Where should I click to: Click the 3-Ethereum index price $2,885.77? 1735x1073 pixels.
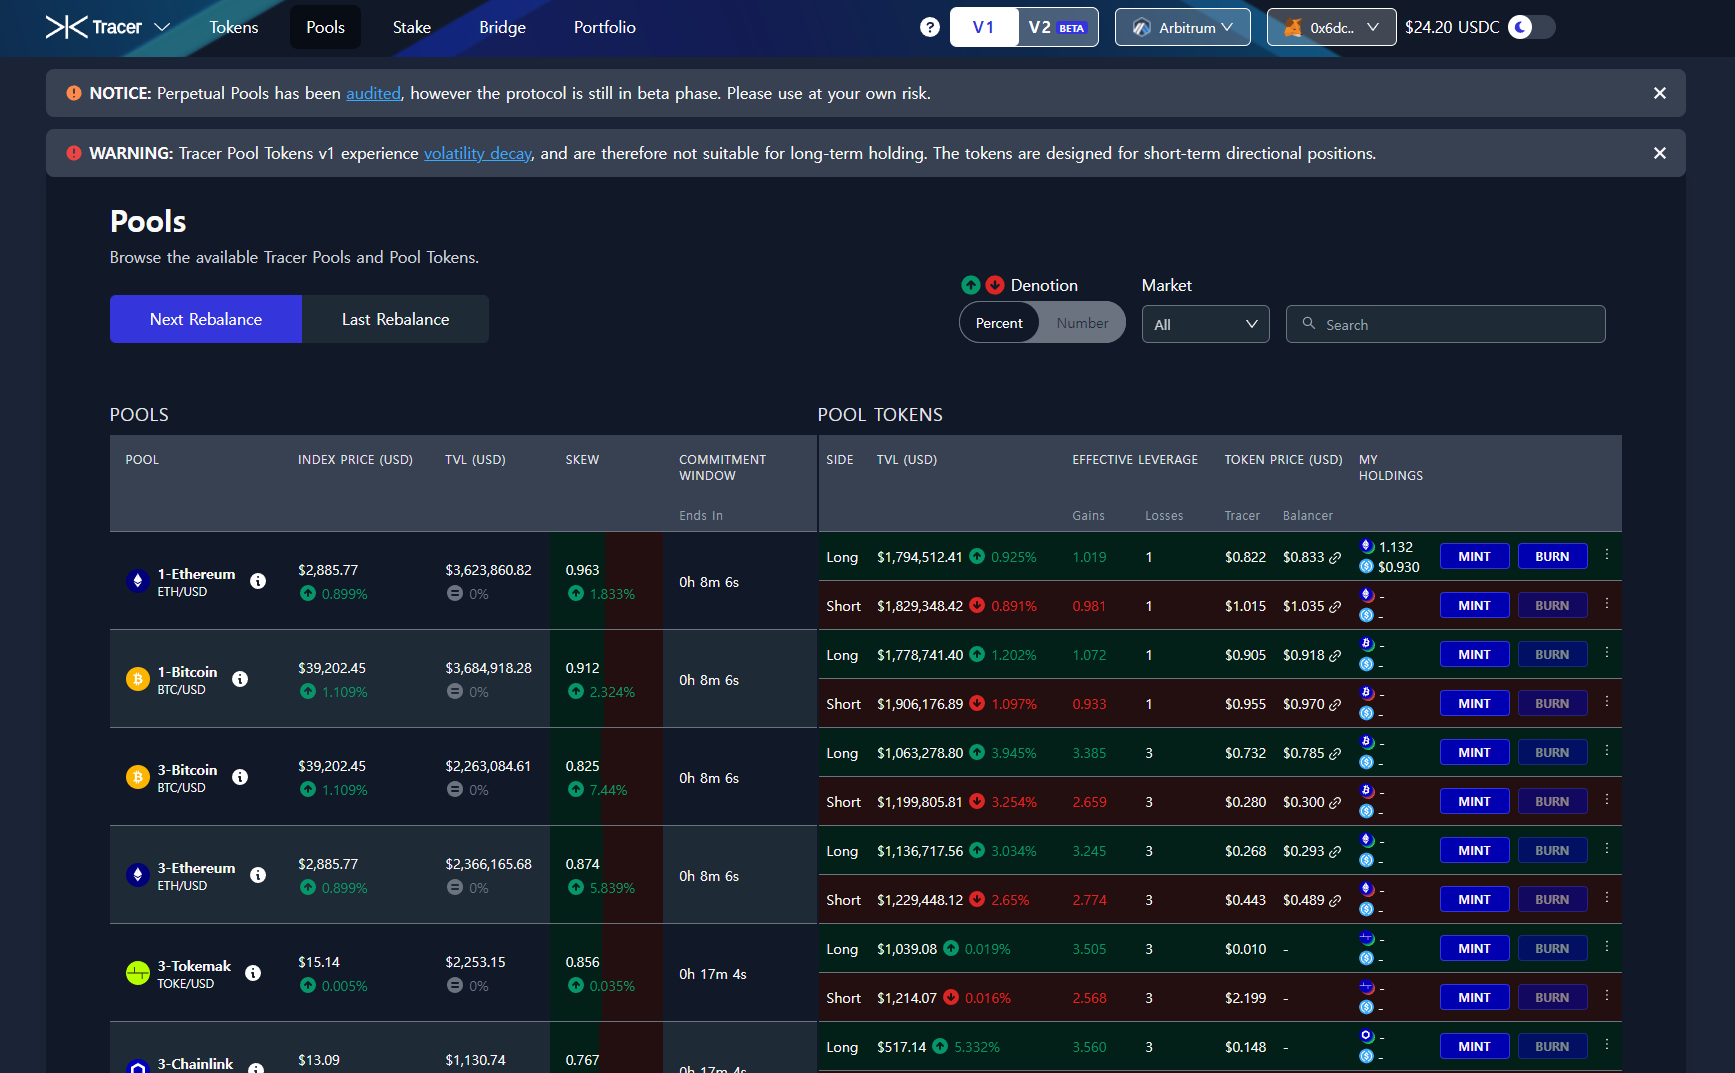click(328, 864)
